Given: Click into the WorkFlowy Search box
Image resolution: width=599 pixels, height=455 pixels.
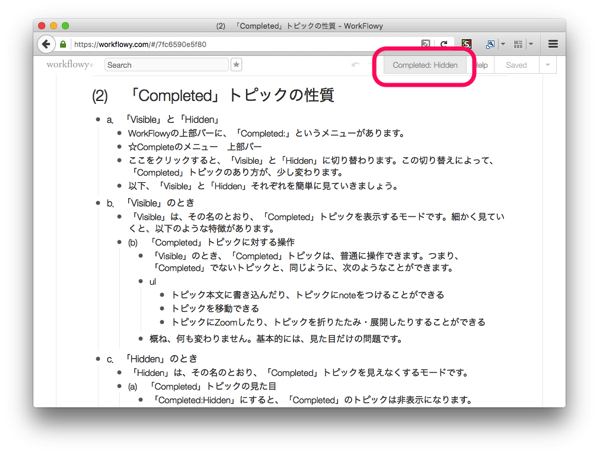Looking at the screenshot, I should [167, 65].
